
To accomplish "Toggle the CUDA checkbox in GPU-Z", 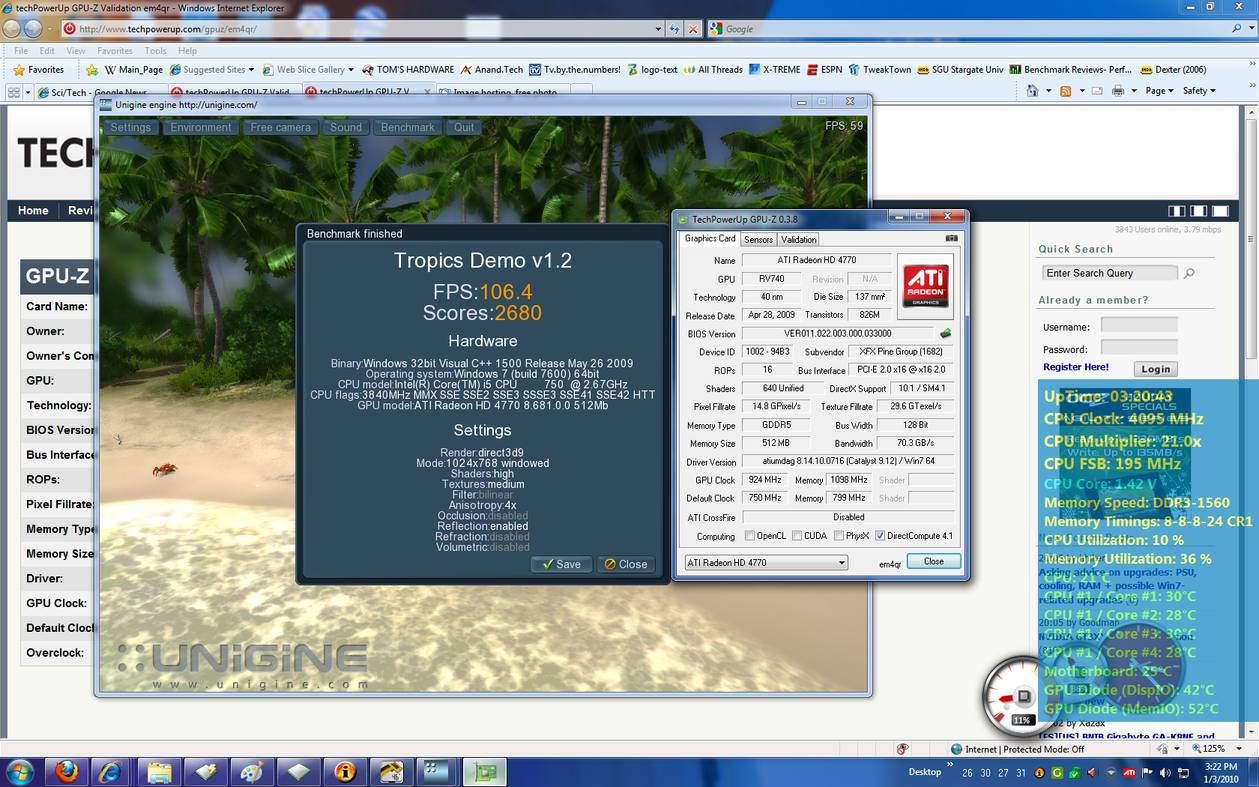I will coord(797,536).
